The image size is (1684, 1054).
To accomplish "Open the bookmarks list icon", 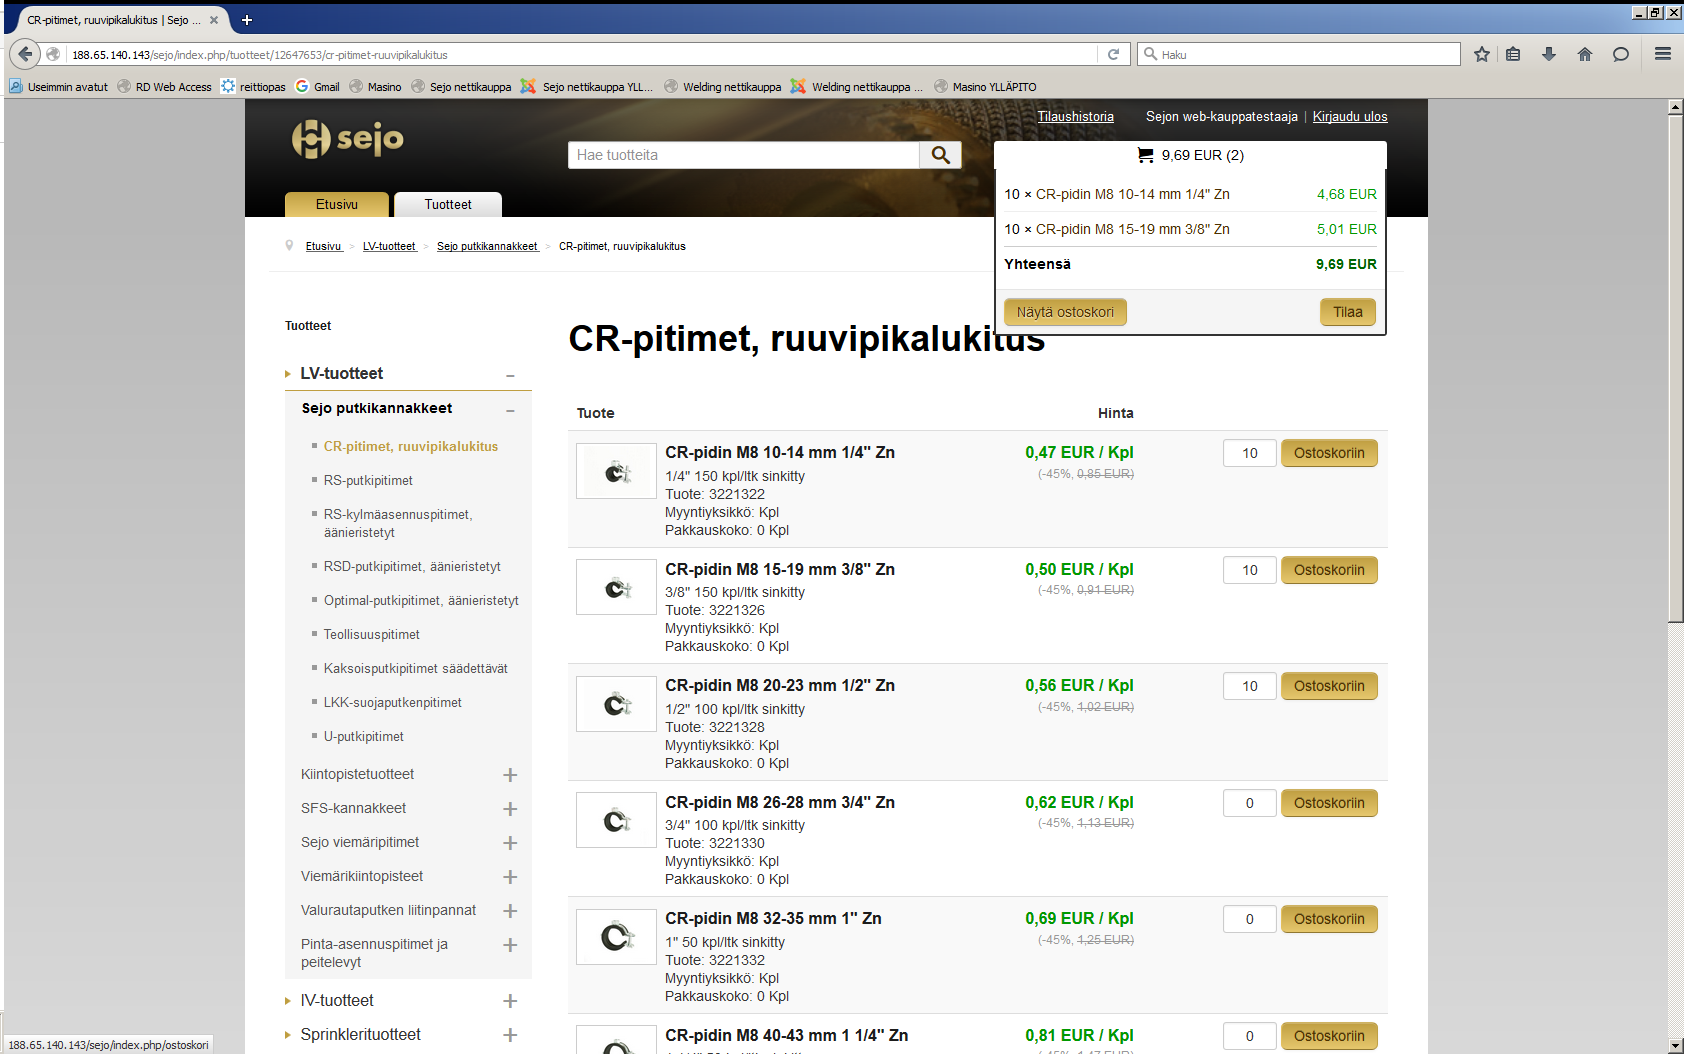I will pos(1513,54).
